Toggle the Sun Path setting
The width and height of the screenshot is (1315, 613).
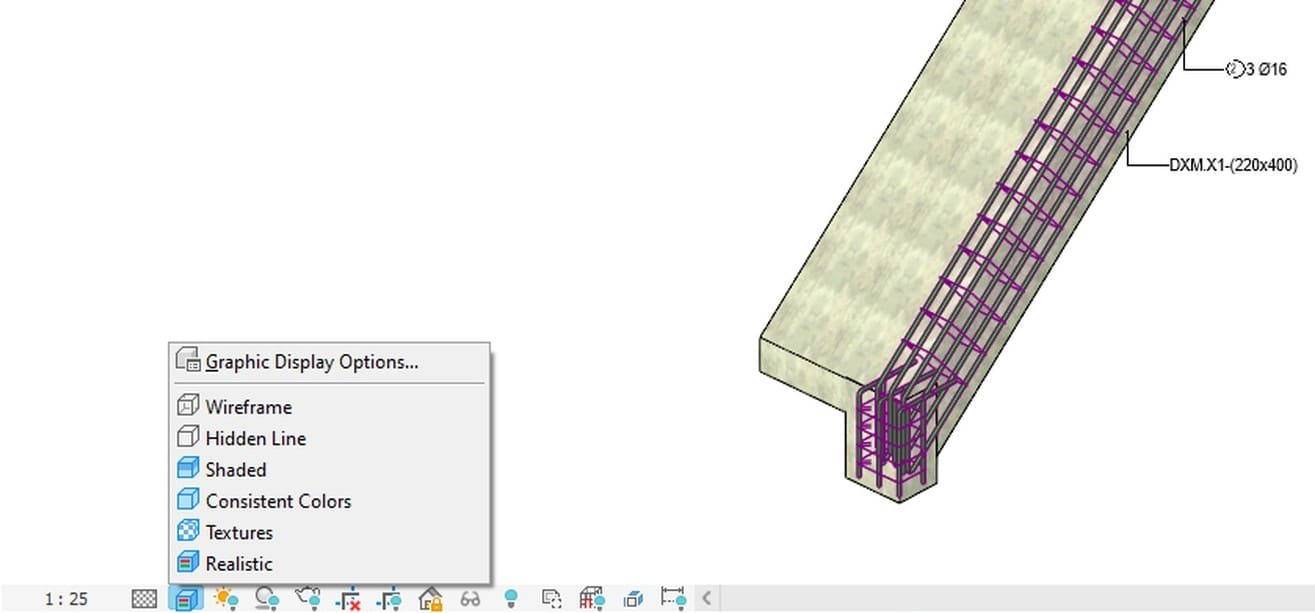(226, 599)
